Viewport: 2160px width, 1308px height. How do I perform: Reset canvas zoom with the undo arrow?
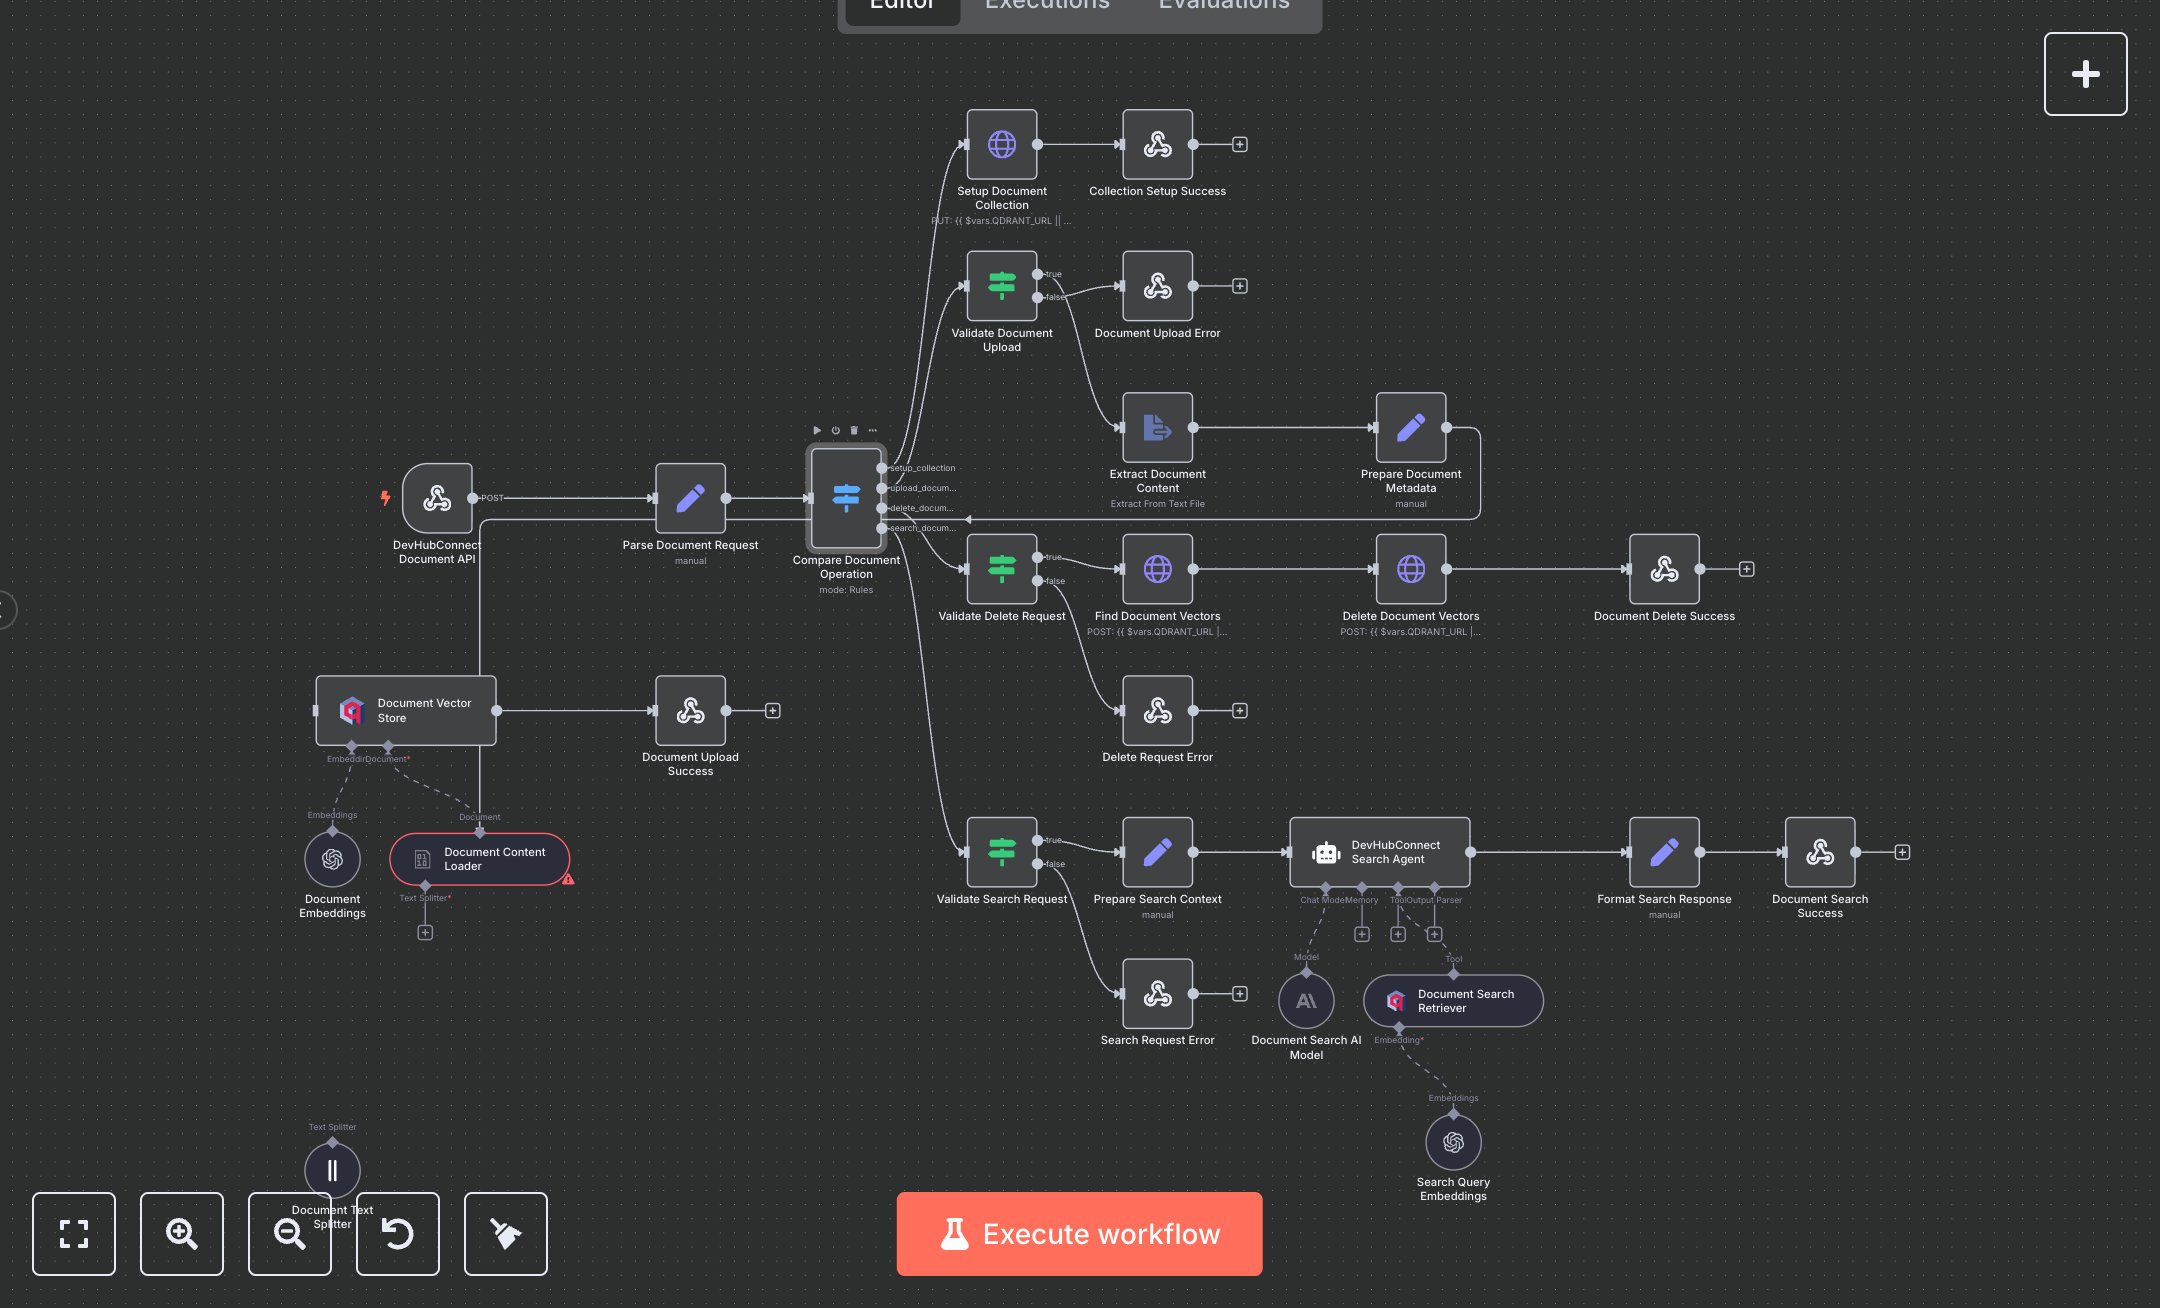398,1233
